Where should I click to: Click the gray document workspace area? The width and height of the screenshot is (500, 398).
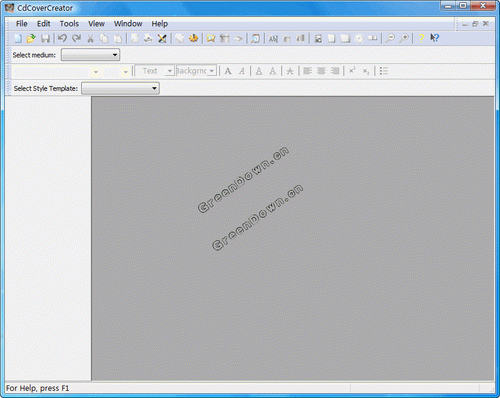(293, 238)
